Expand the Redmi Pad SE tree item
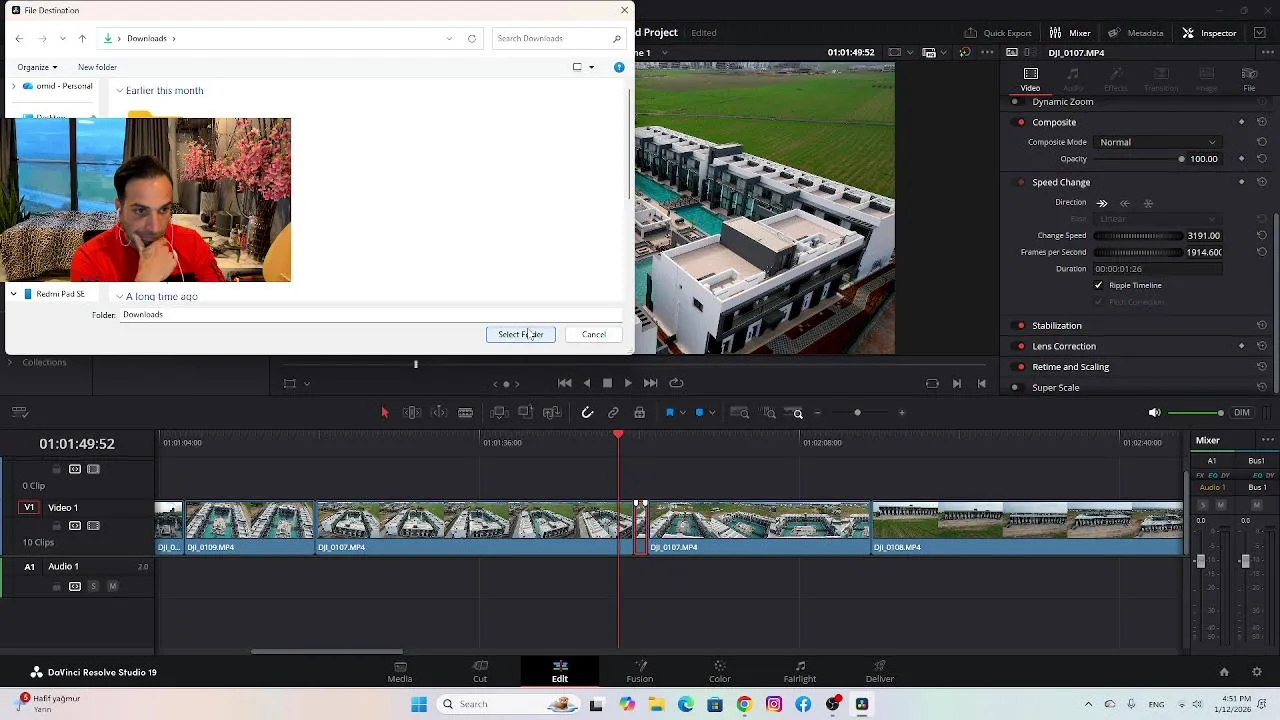This screenshot has width=1280, height=720. point(13,294)
